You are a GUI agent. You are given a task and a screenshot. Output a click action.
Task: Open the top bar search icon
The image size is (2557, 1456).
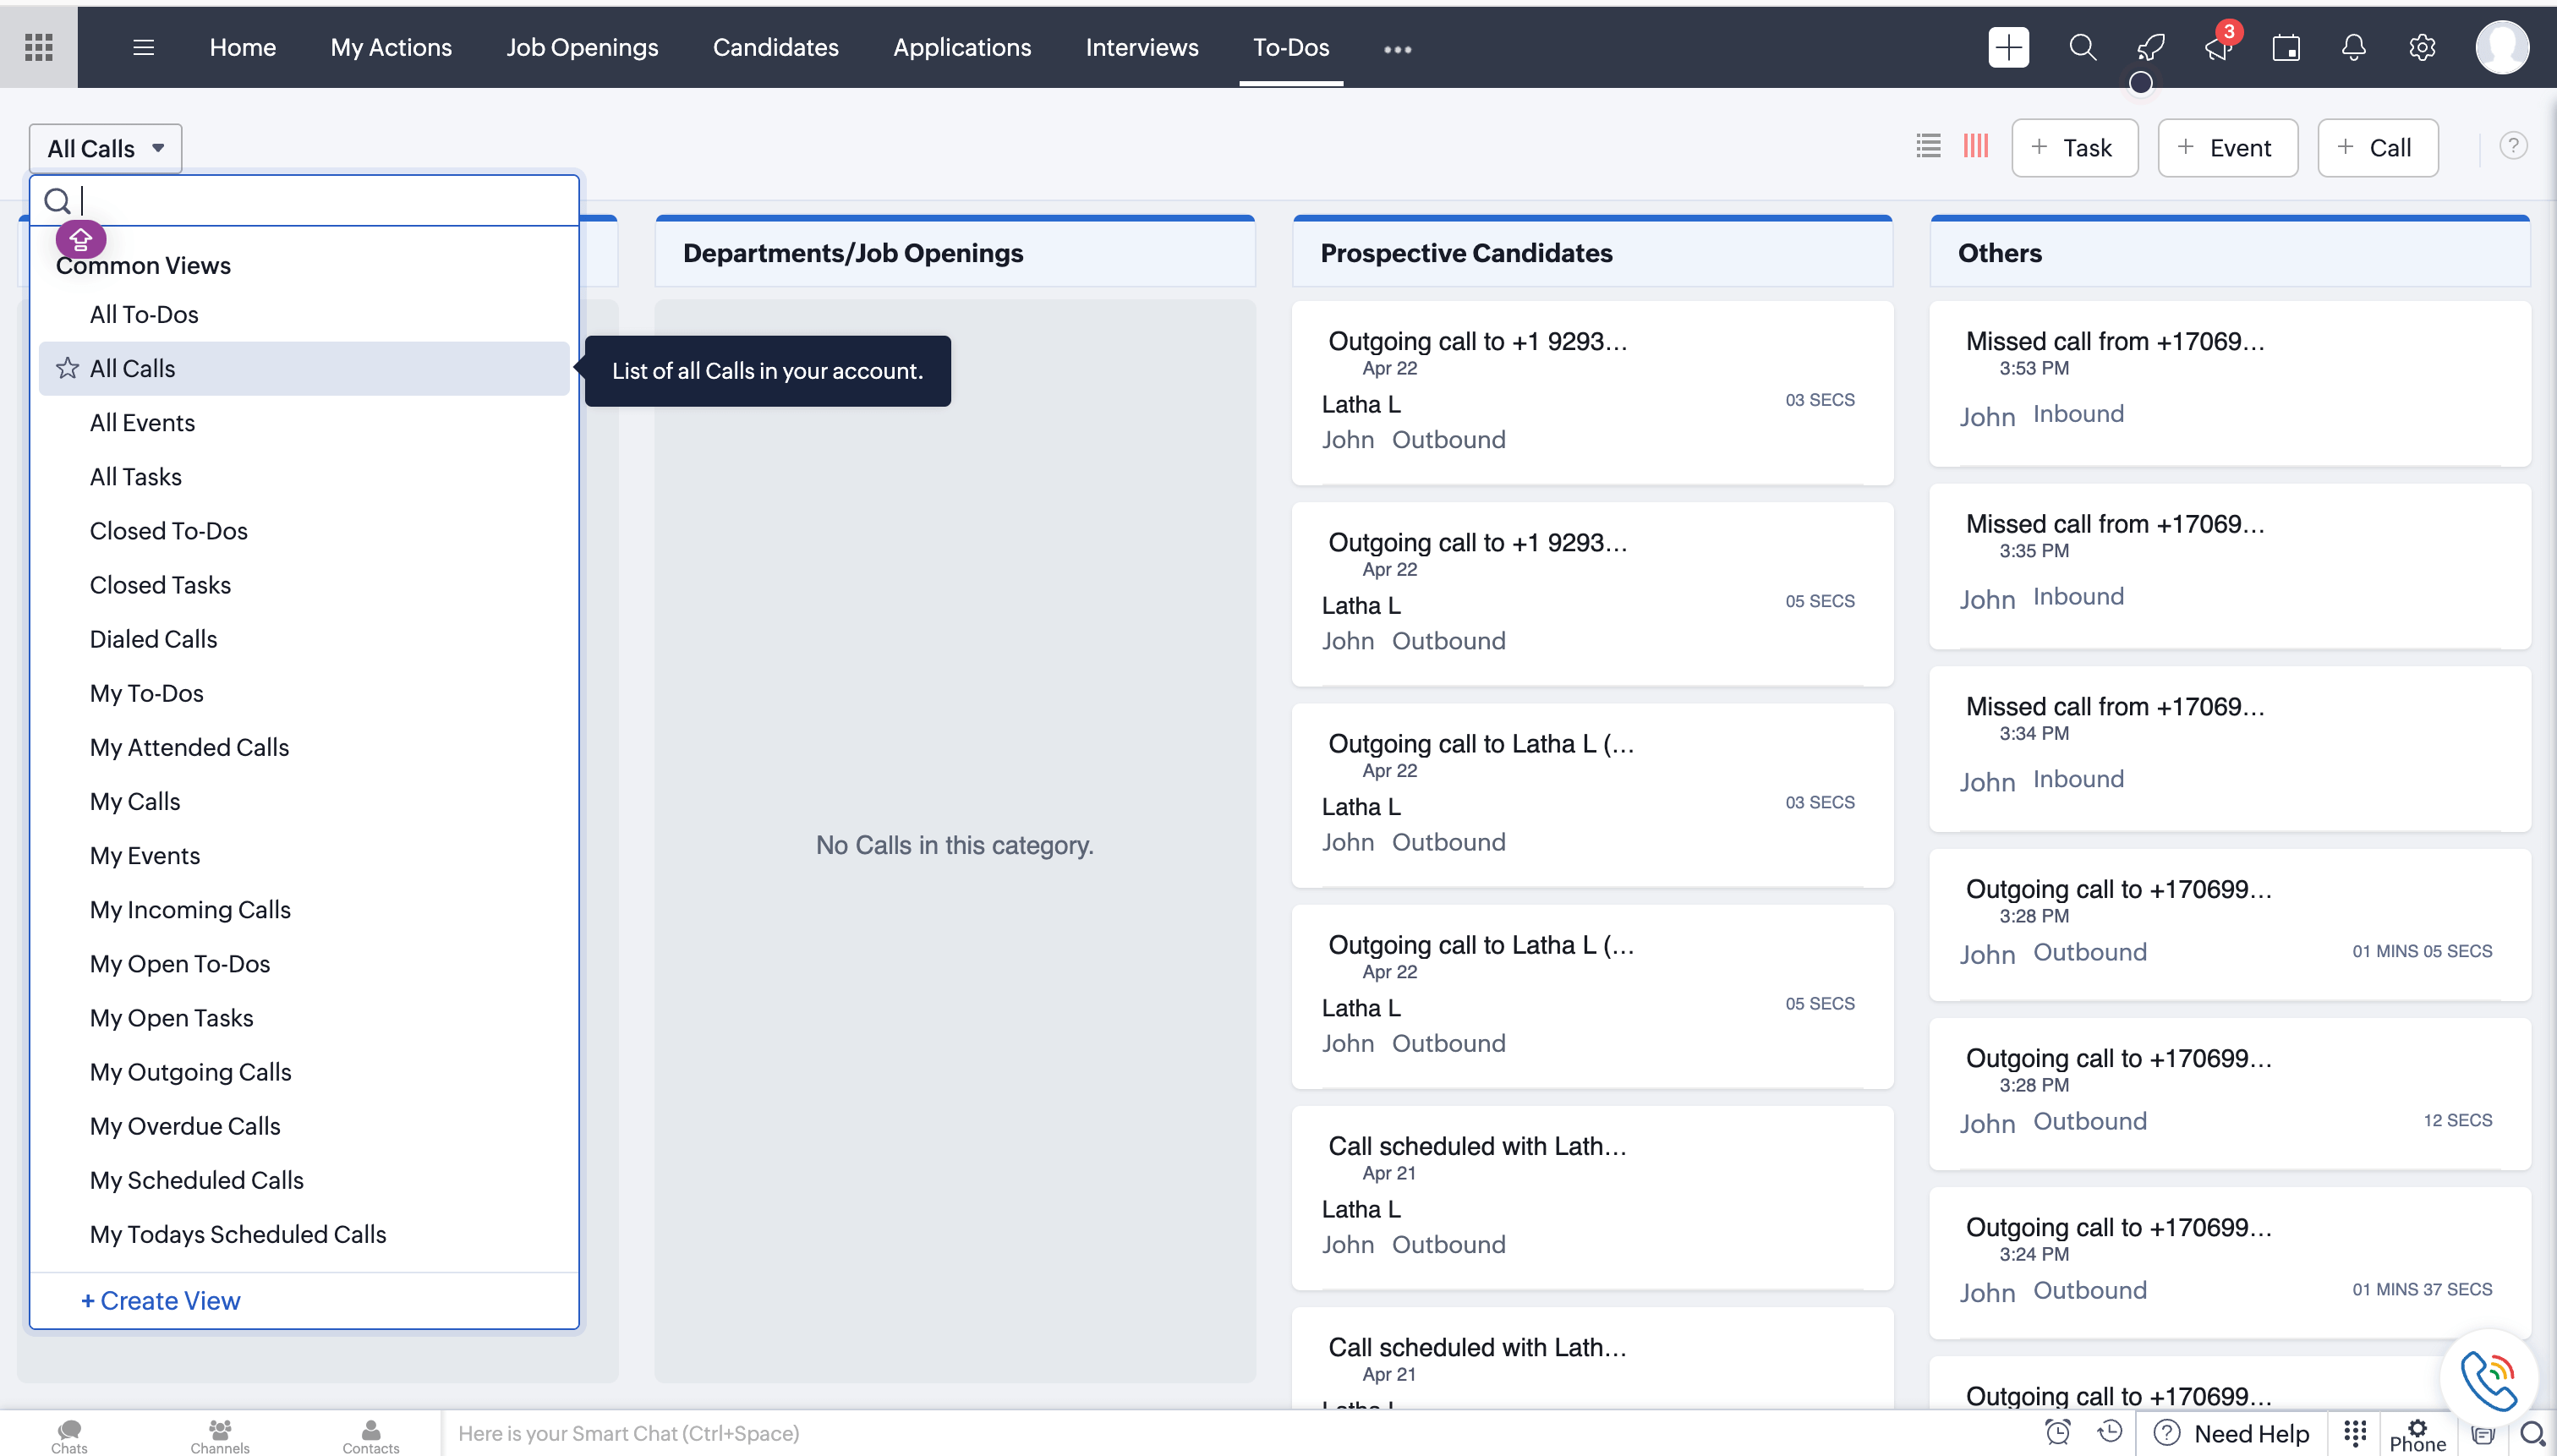(2082, 47)
